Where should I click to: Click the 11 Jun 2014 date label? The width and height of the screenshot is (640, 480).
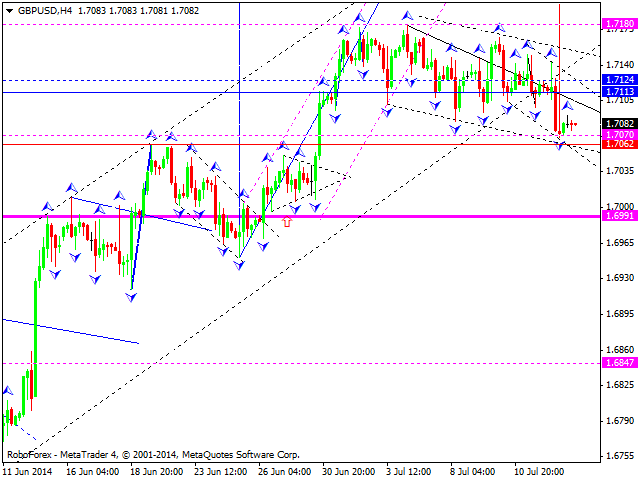tap(30, 469)
